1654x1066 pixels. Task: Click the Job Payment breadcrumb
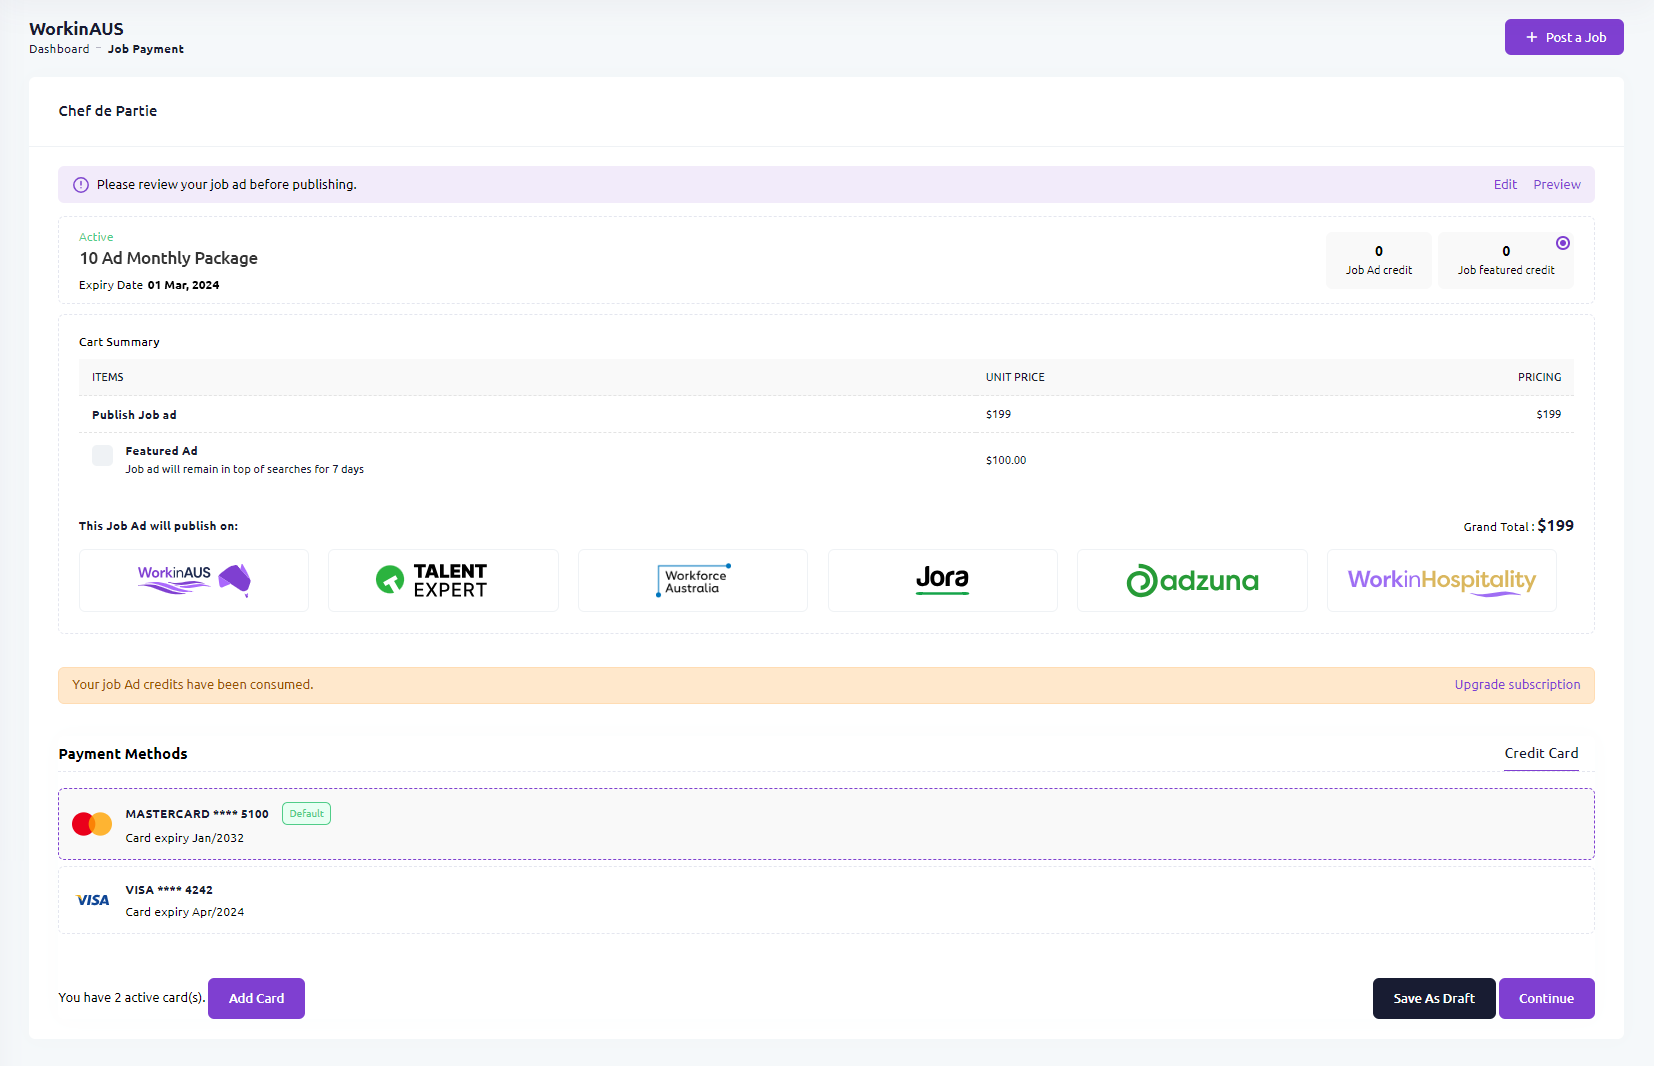point(146,49)
